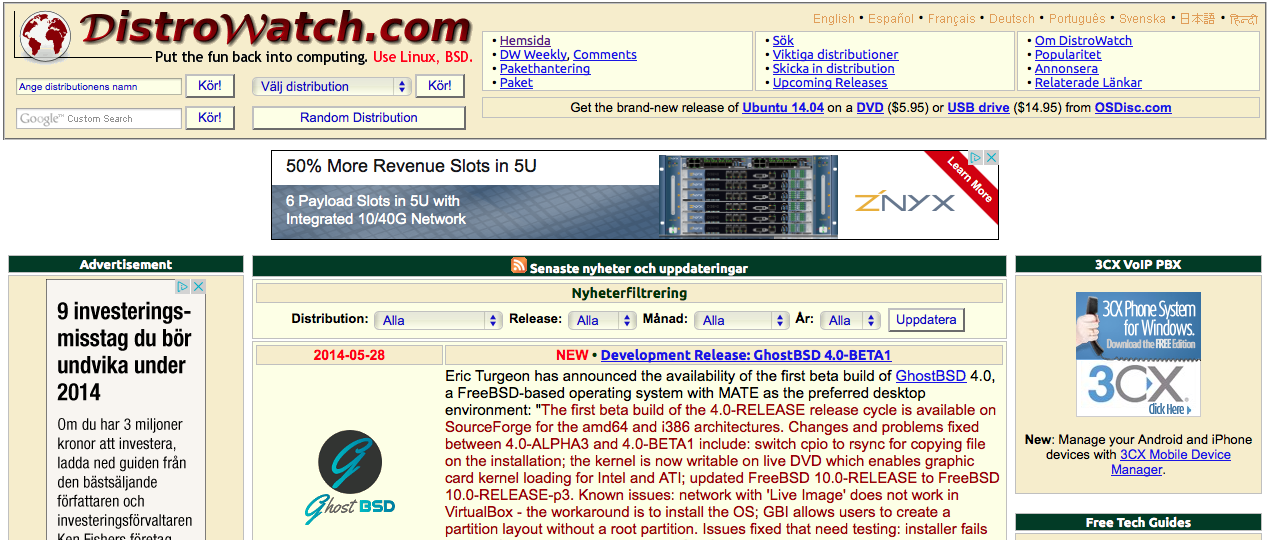Switch language to Japanese (日本語)

coord(1197,19)
